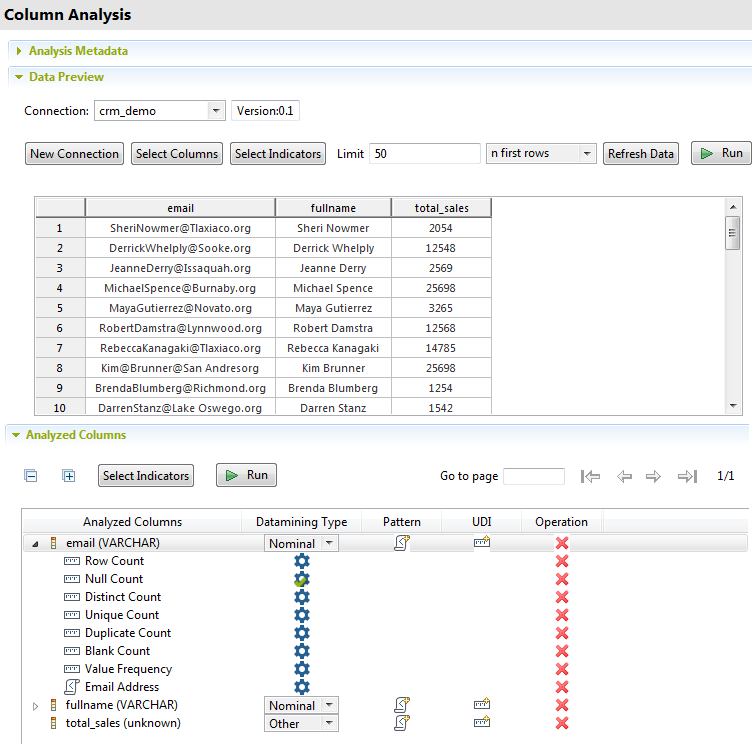
Task: Click the Select Columns button
Action: point(177,154)
